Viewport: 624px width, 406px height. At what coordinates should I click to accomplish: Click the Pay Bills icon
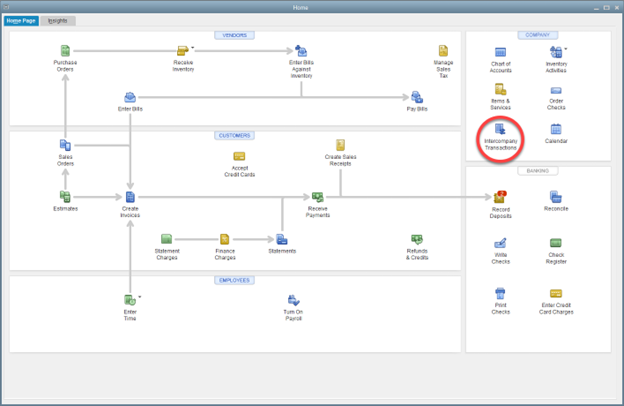(x=417, y=97)
